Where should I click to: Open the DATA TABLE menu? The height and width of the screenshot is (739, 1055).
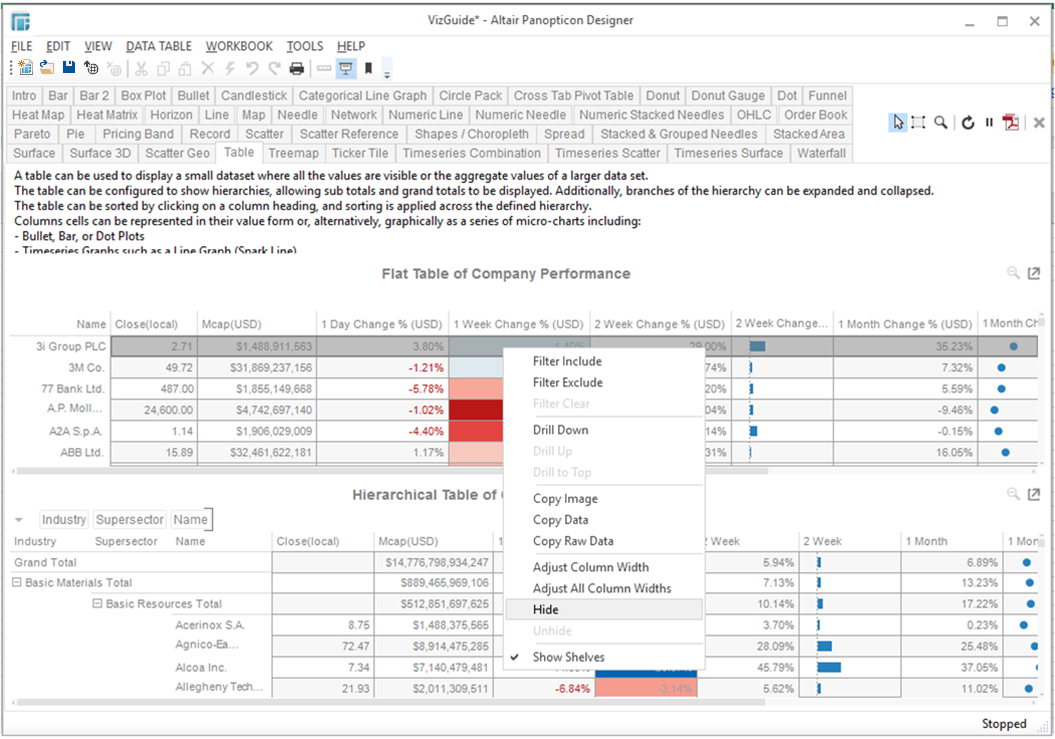point(158,46)
